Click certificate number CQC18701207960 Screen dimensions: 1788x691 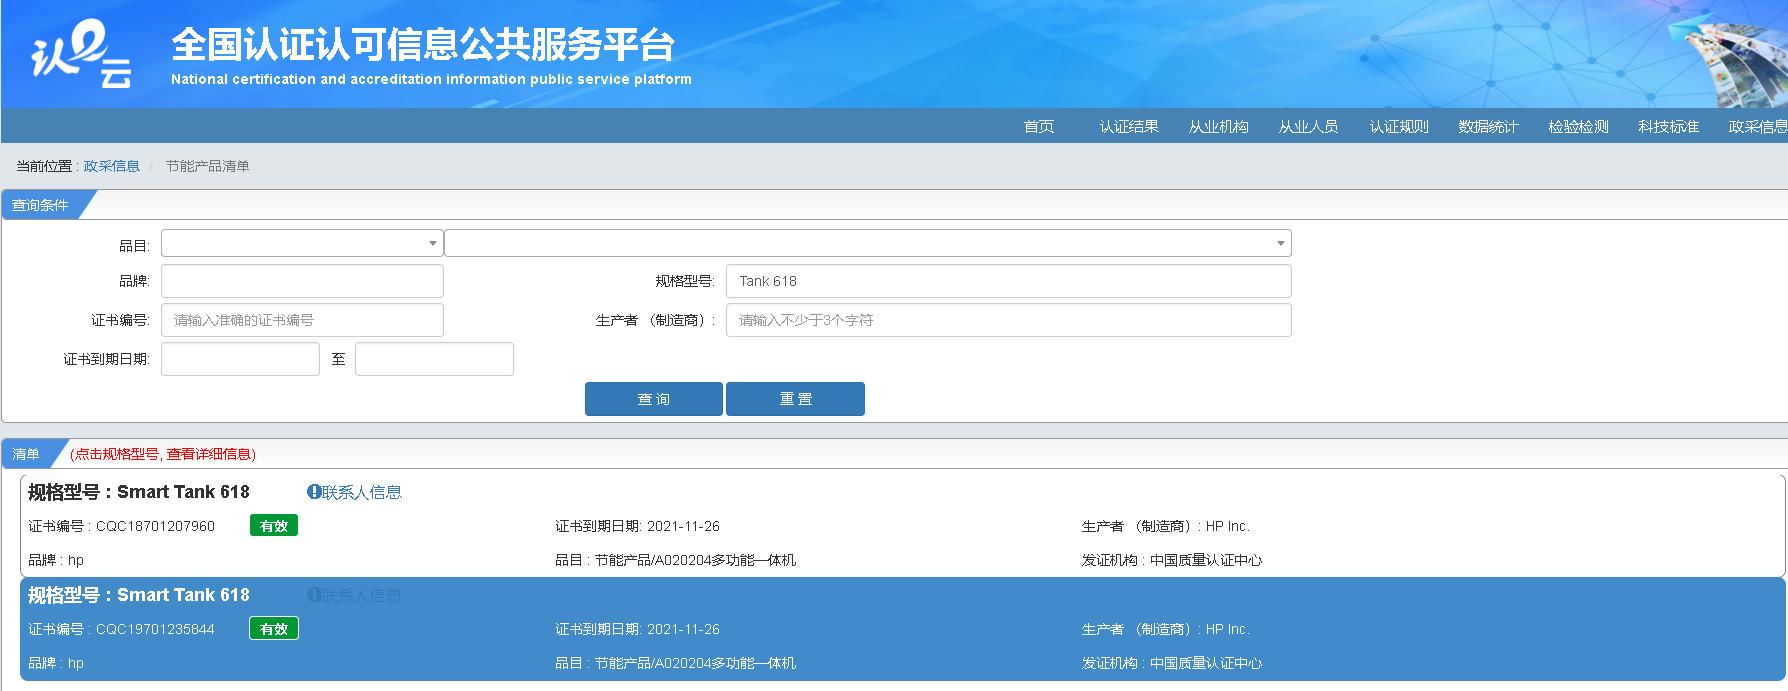tap(155, 526)
